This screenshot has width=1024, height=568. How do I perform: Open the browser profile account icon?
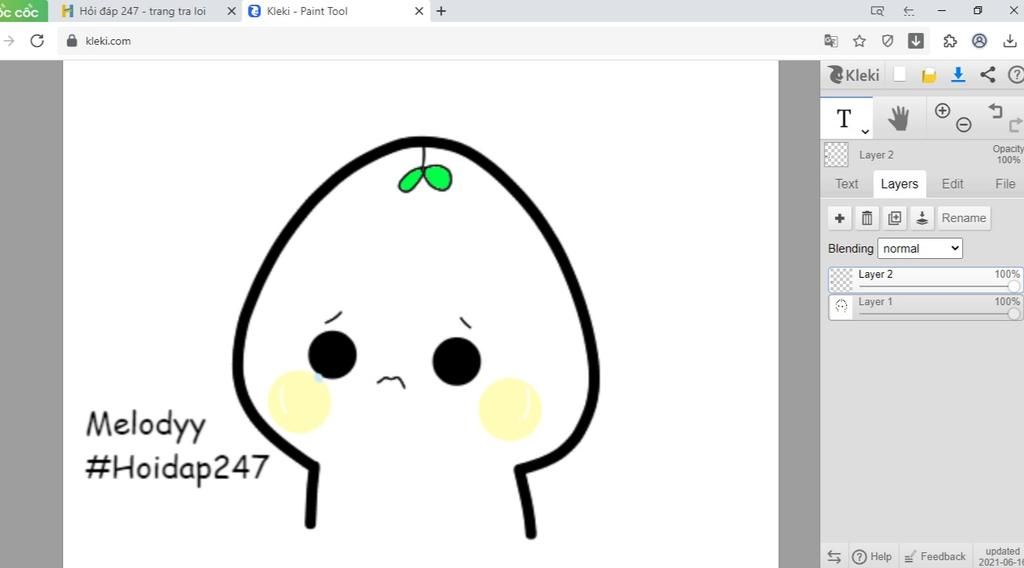click(979, 41)
